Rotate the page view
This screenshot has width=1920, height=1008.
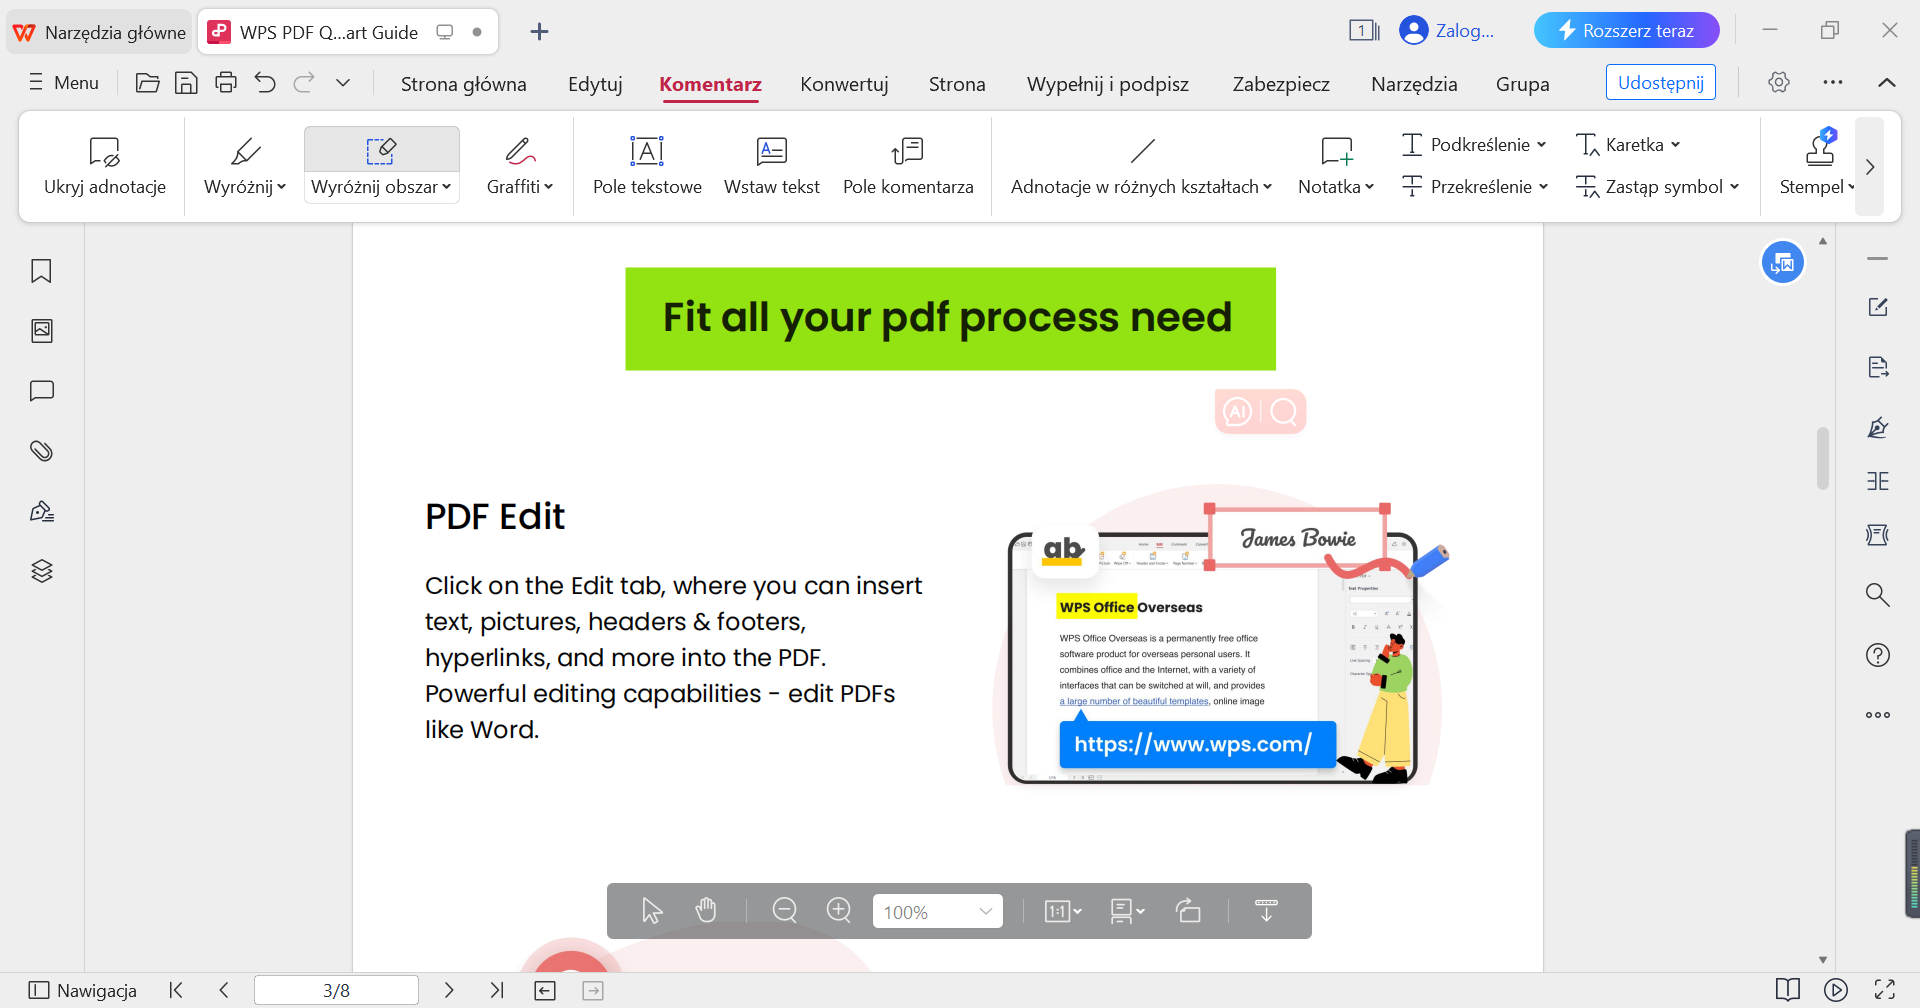tap(1188, 911)
